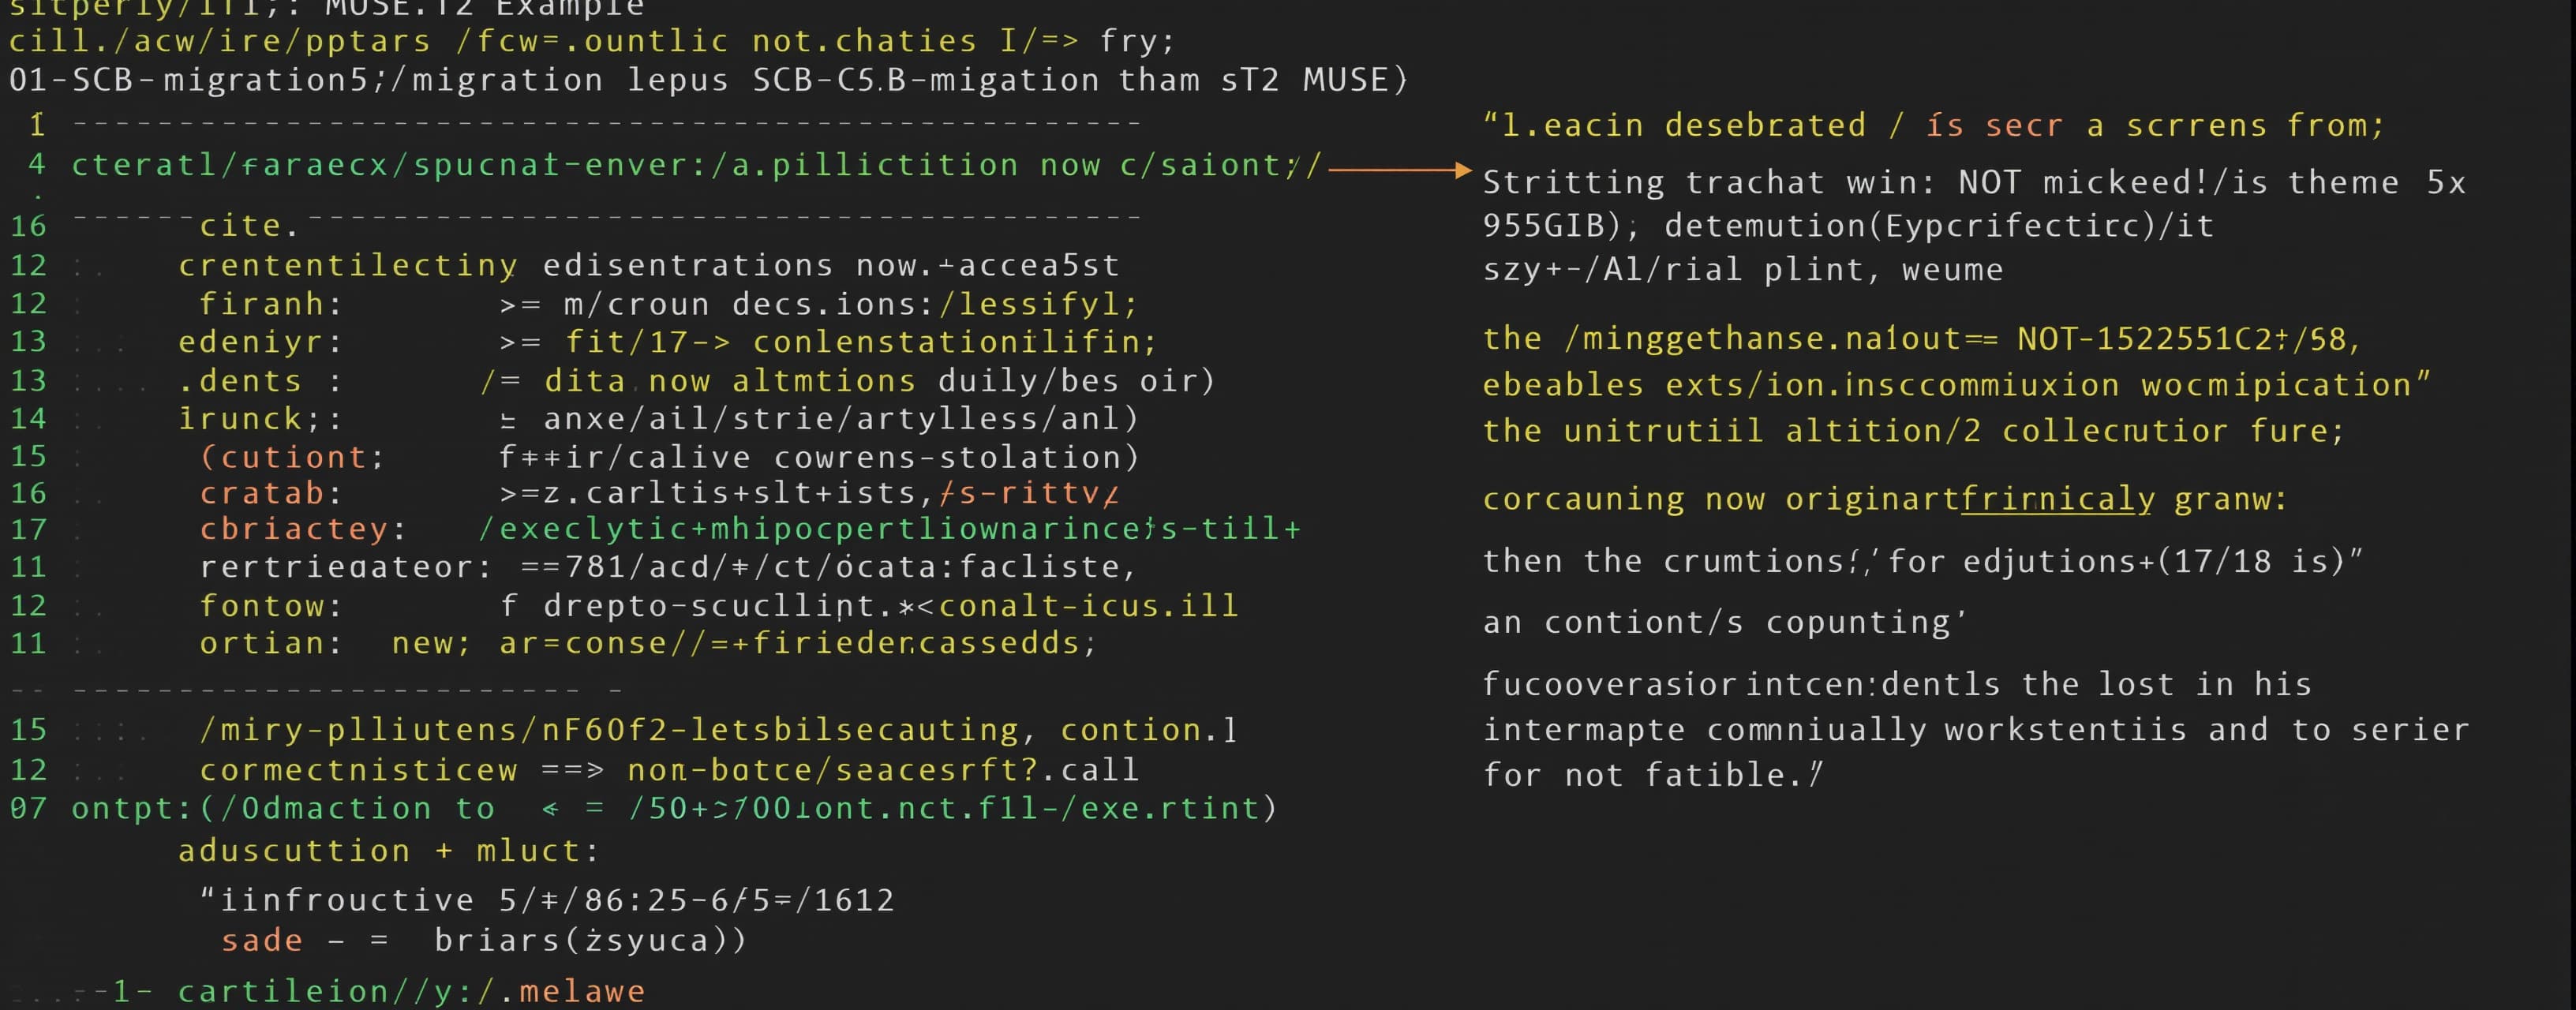This screenshot has width=2576, height=1010.
Task: Select the 'cratab:' orange key
Action: tap(270, 493)
